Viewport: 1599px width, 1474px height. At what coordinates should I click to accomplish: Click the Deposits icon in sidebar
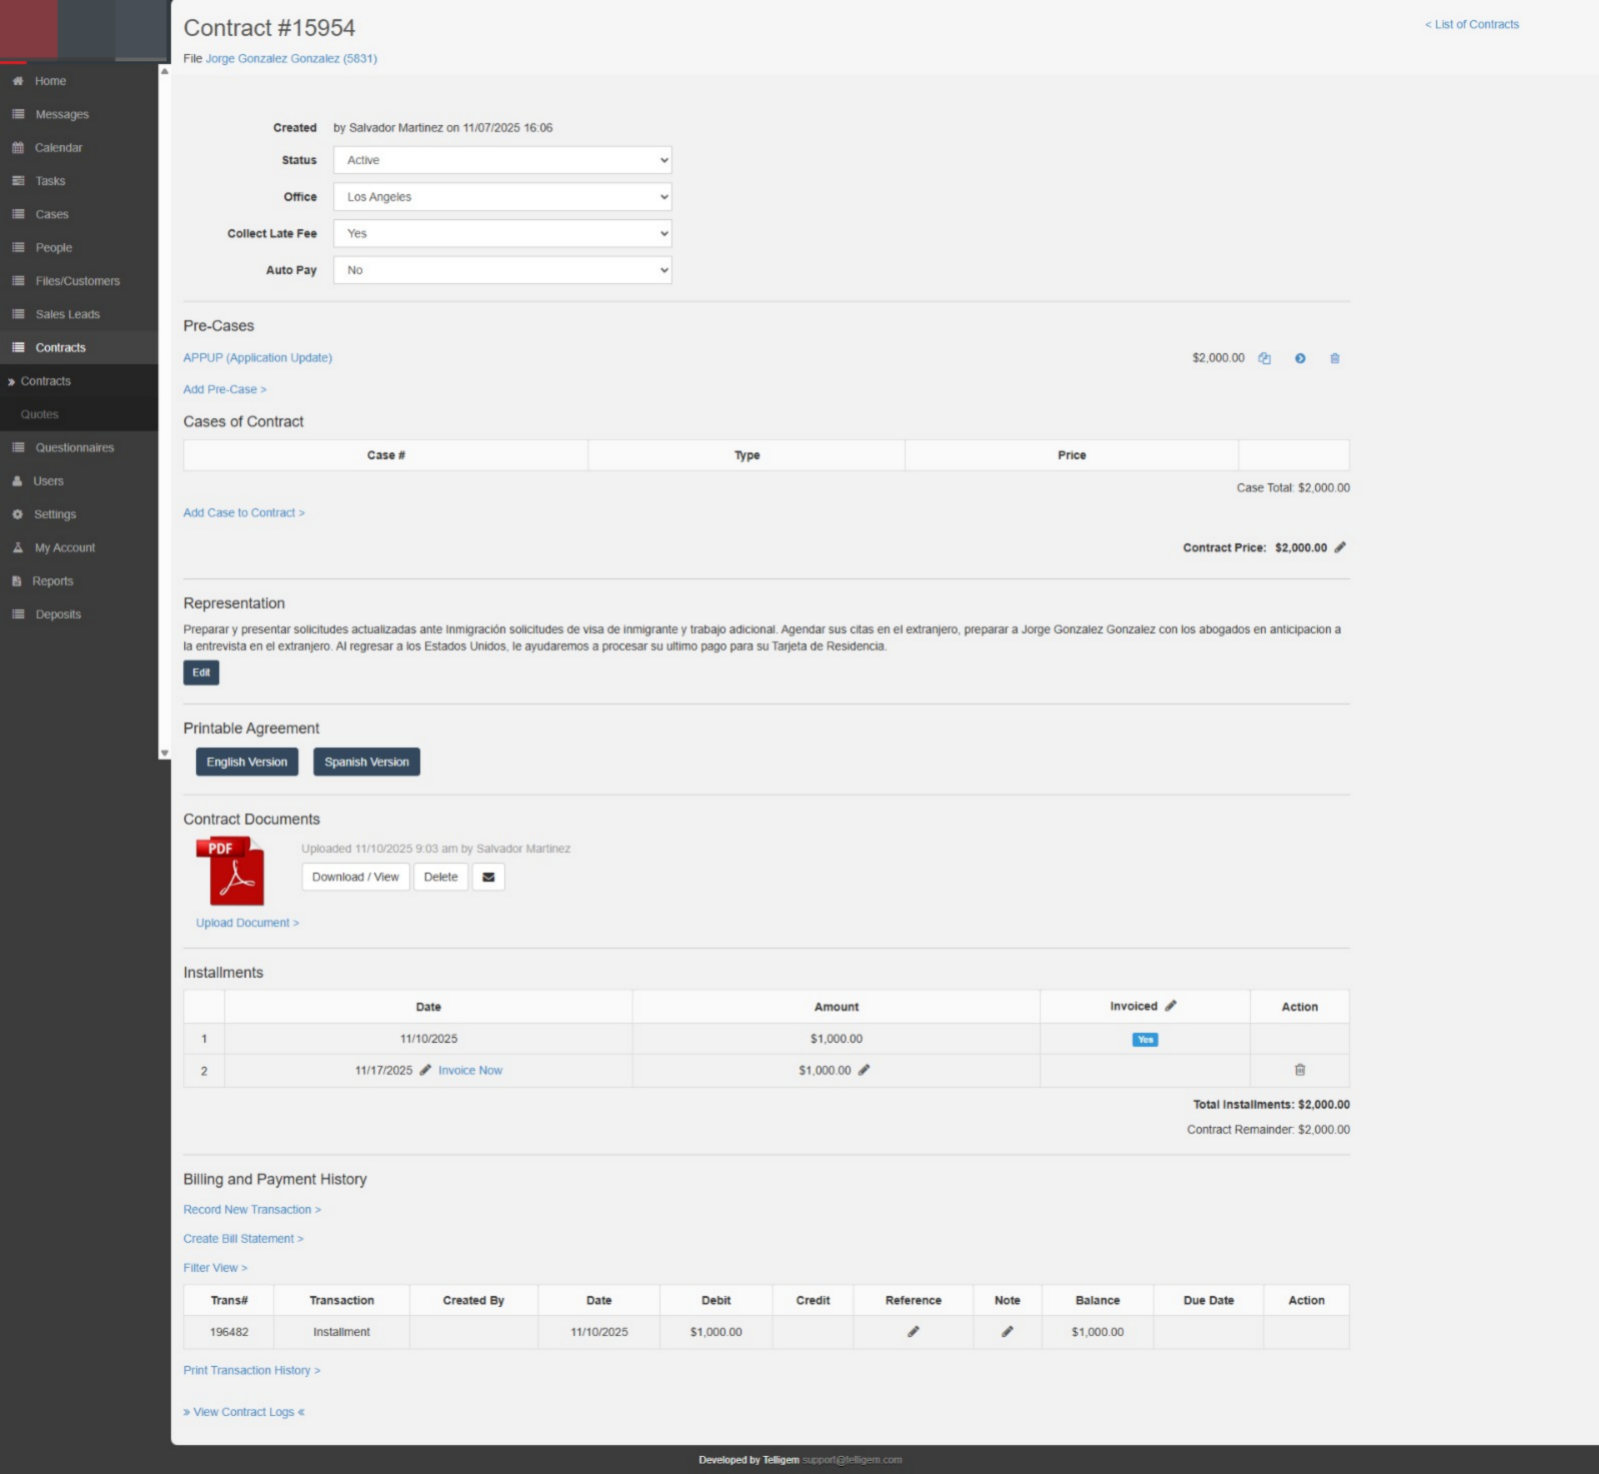tap(17, 614)
